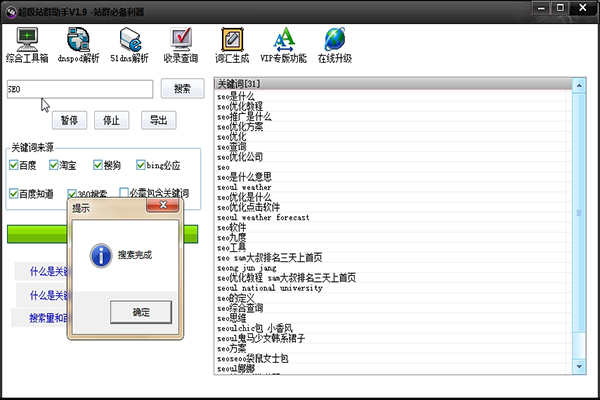600x400 pixels.
Task: Toggle the 百度 checkbox
Action: [x=14, y=165]
